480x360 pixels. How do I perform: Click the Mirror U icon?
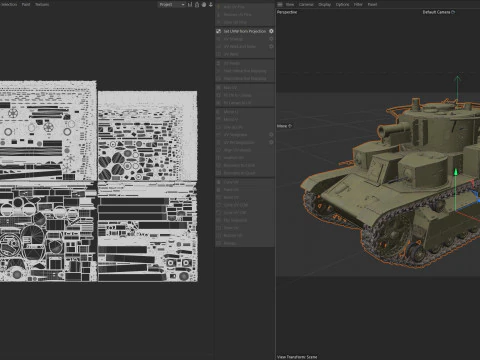tap(219, 112)
